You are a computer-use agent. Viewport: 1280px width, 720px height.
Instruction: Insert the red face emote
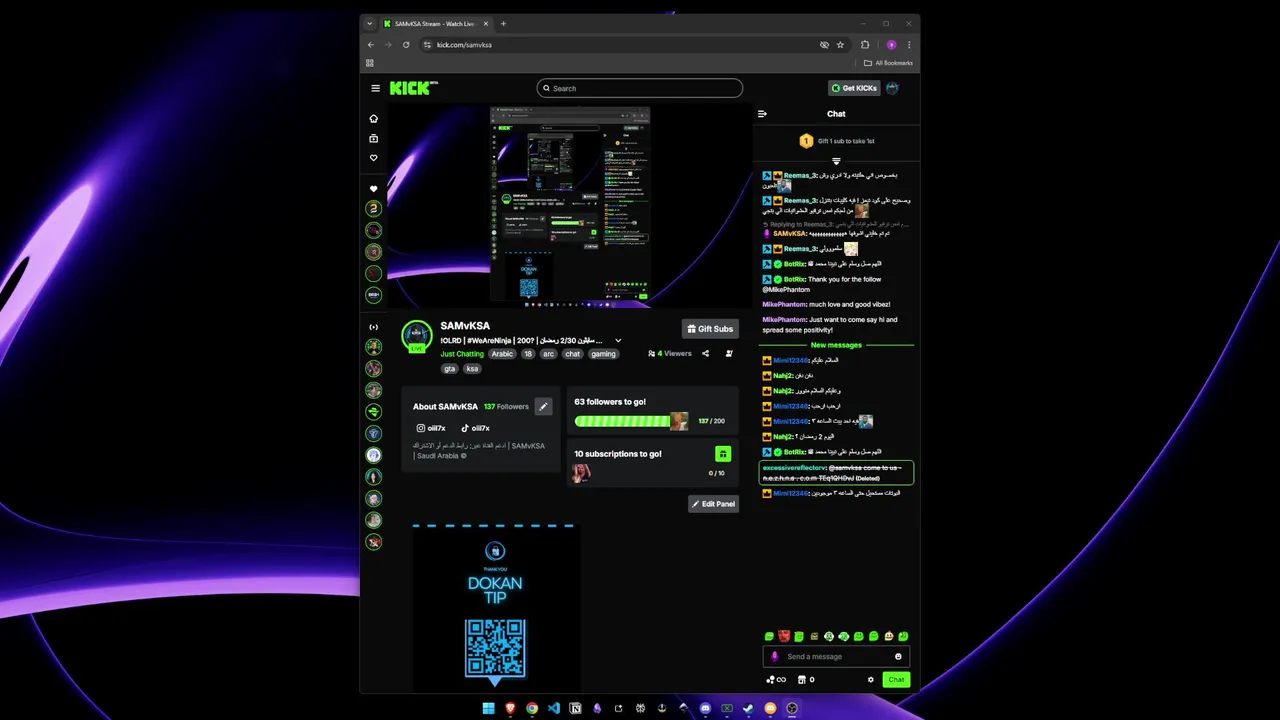click(x=784, y=636)
